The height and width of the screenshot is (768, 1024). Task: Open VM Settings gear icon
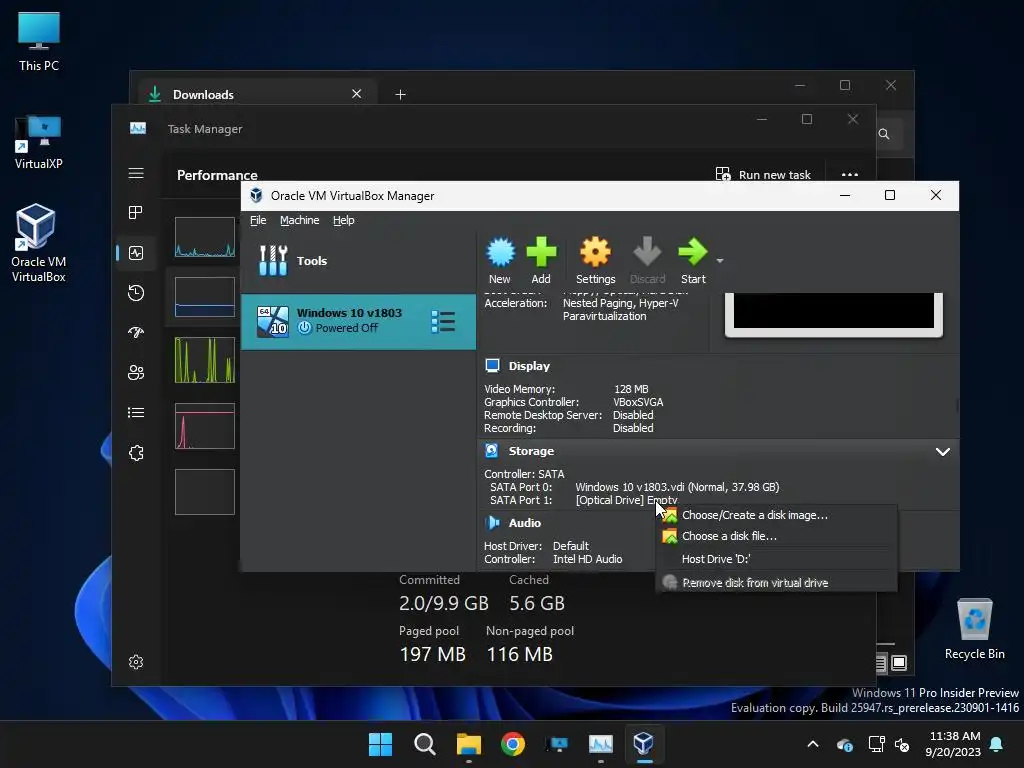[x=595, y=260]
